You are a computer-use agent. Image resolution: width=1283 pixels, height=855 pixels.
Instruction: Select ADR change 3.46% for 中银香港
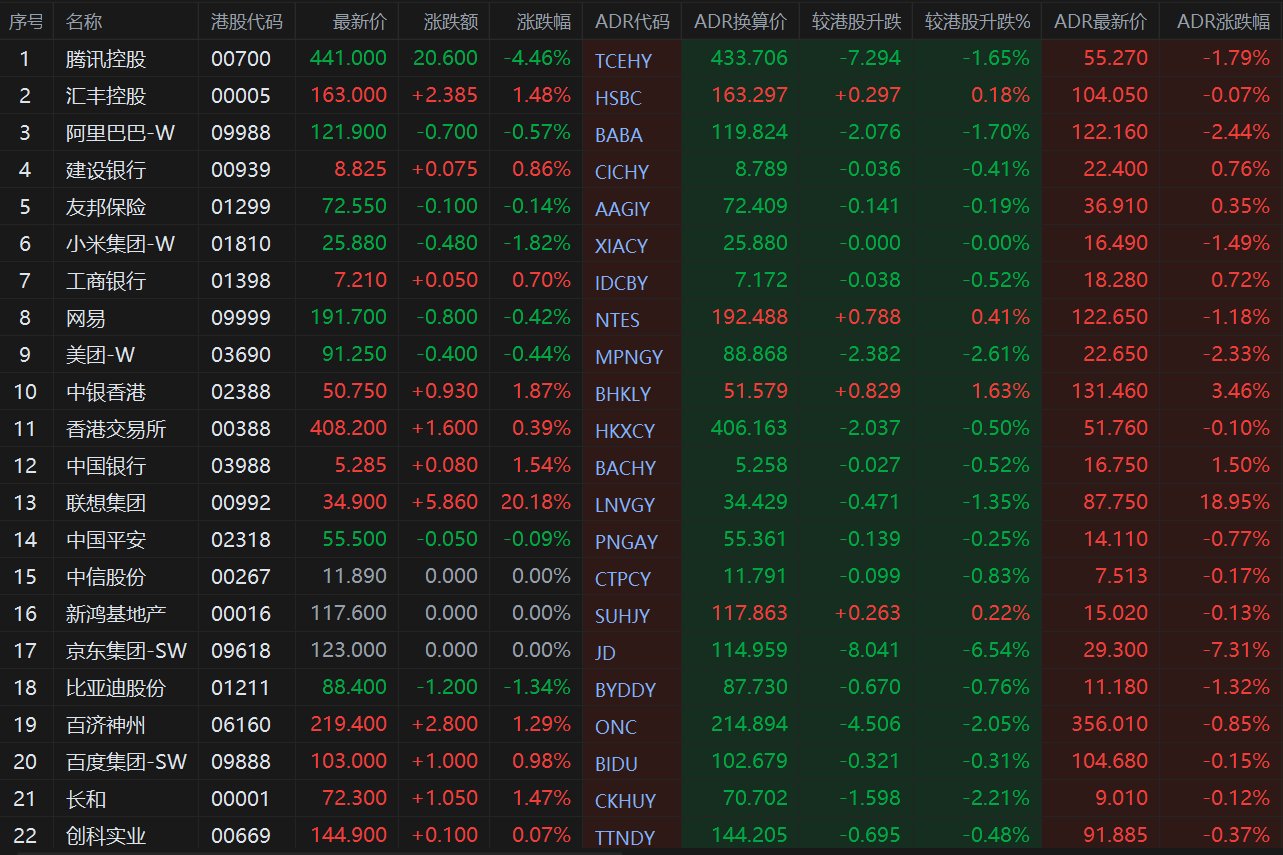1241,392
